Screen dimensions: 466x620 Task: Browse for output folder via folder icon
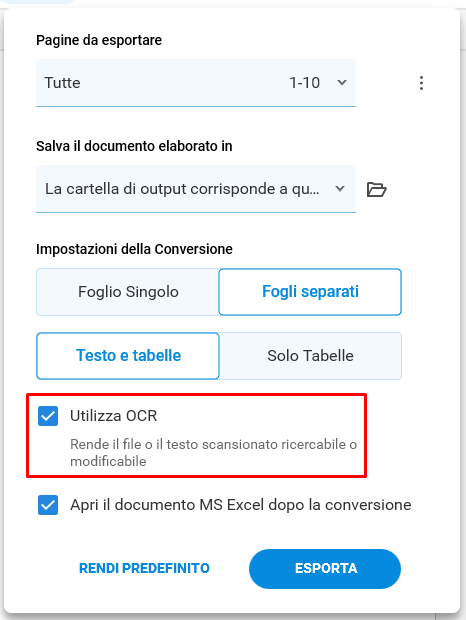[x=376, y=189]
